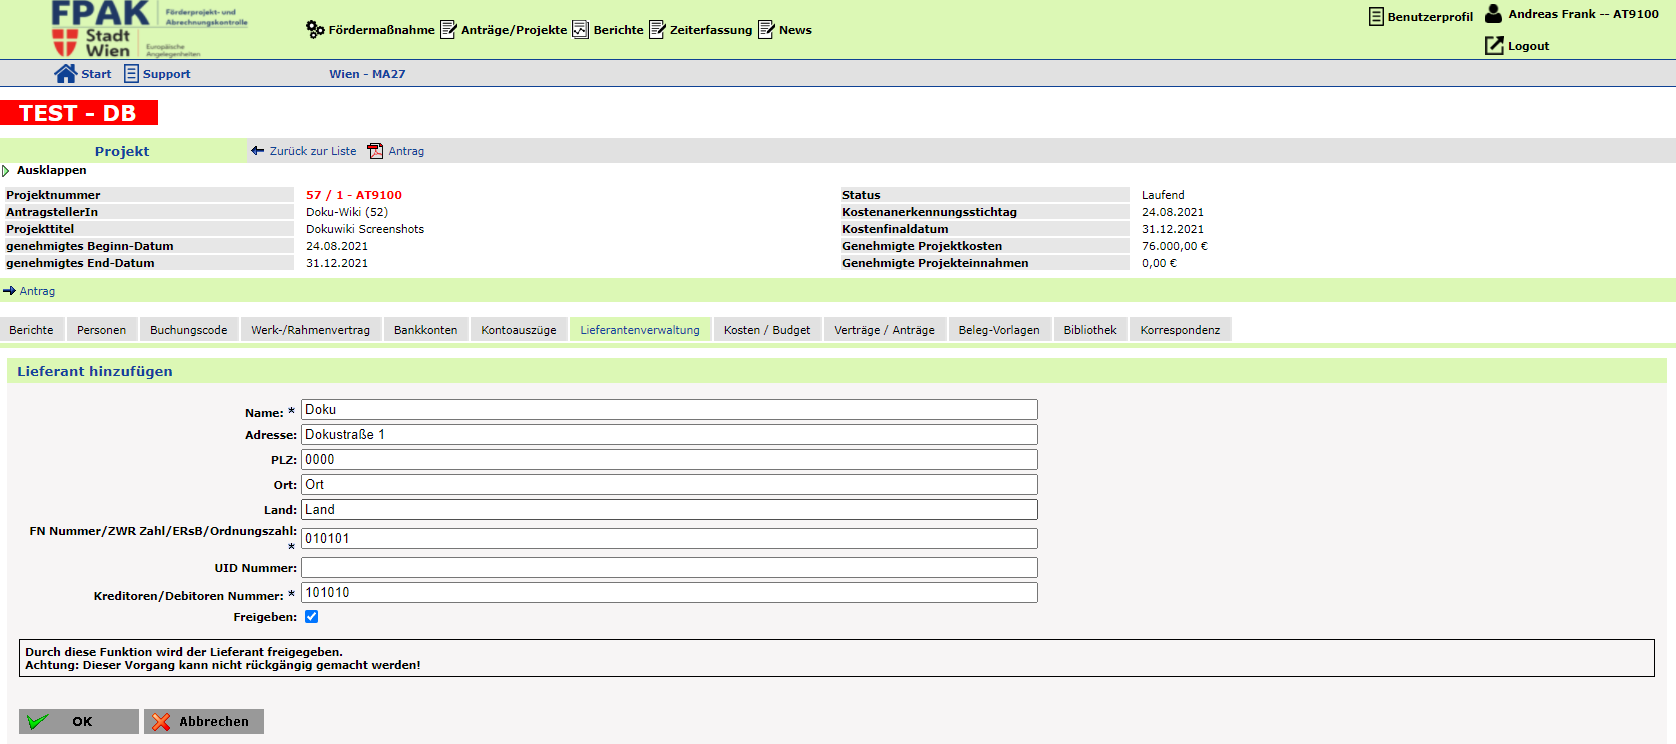Expand project details with Ausklappen
The height and width of the screenshot is (744, 1676).
click(x=50, y=171)
